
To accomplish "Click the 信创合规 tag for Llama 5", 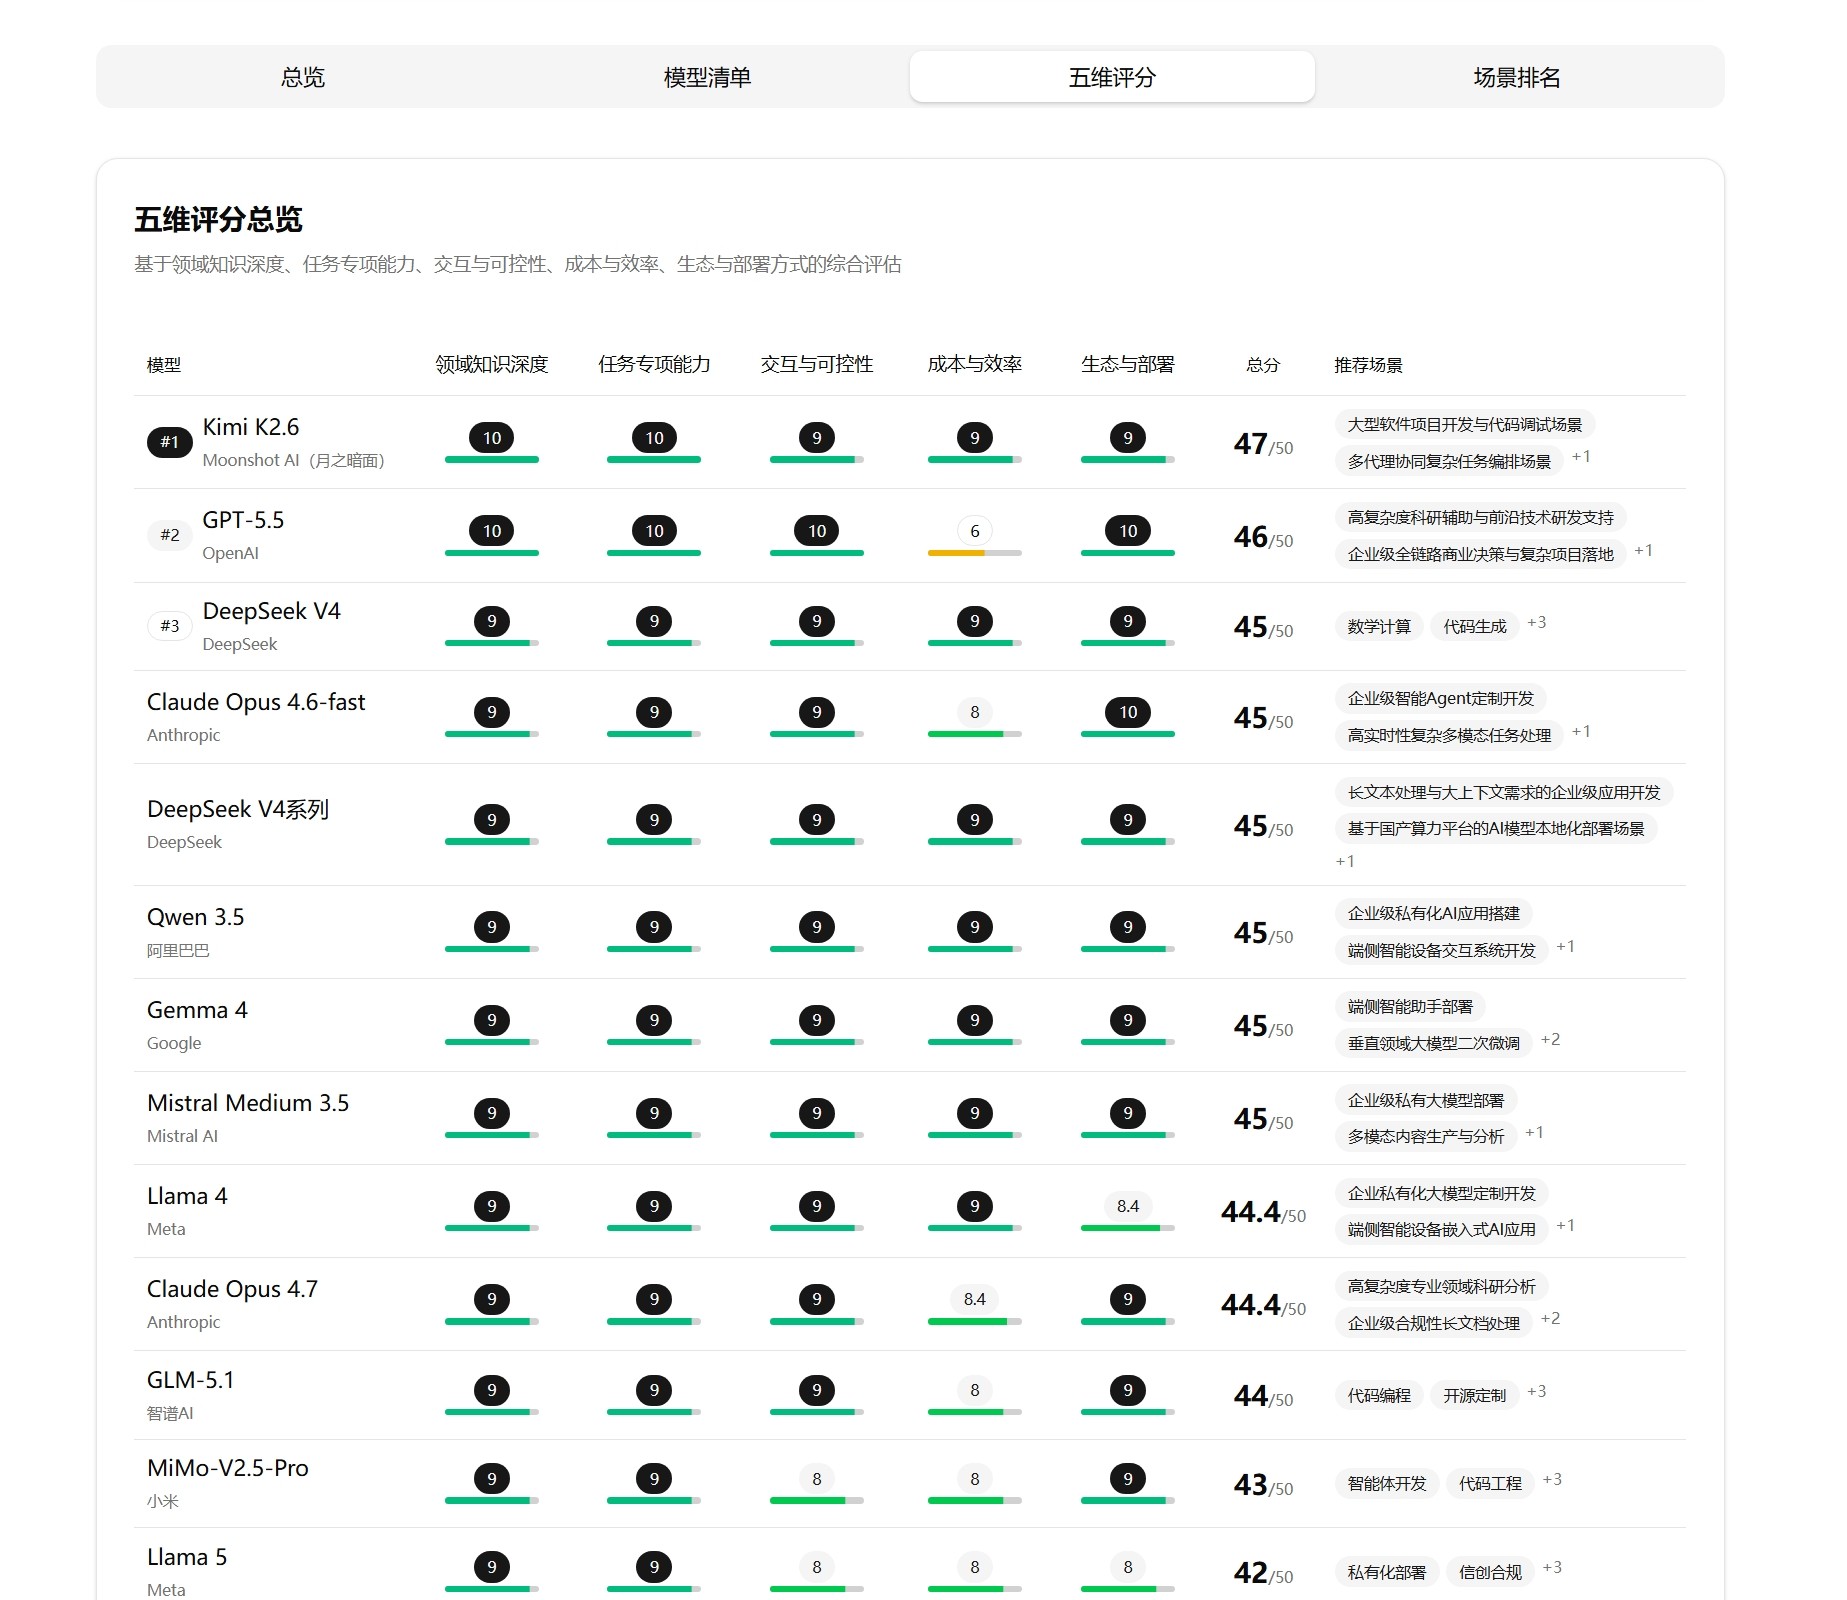I will (x=1491, y=1572).
